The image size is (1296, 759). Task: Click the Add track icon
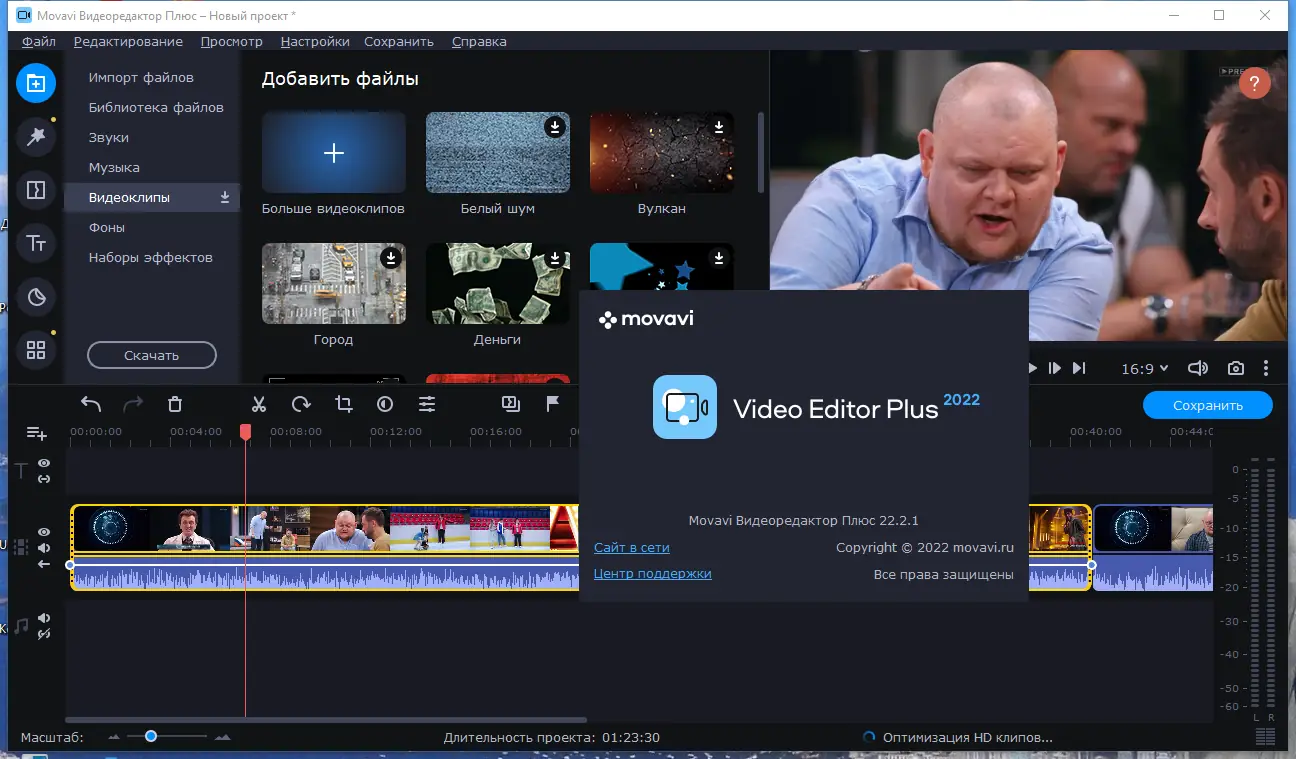pyautogui.click(x=37, y=433)
